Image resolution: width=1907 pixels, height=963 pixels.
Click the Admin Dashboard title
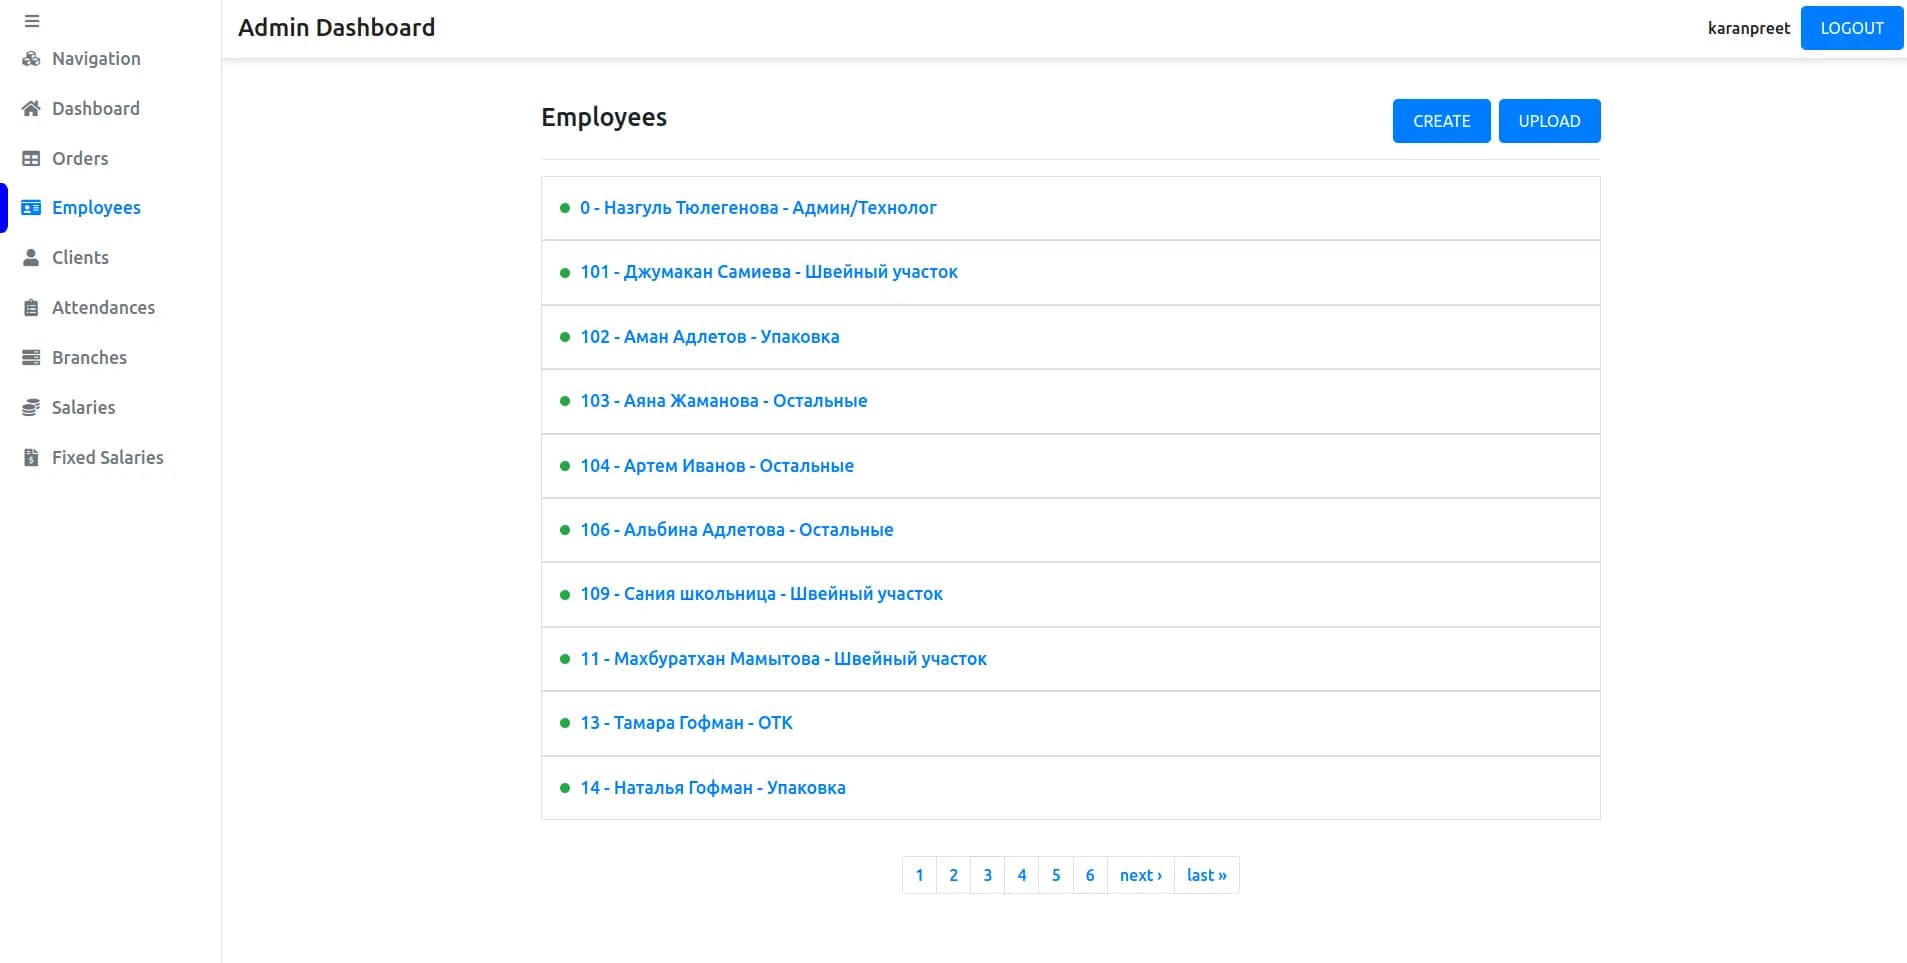click(336, 28)
